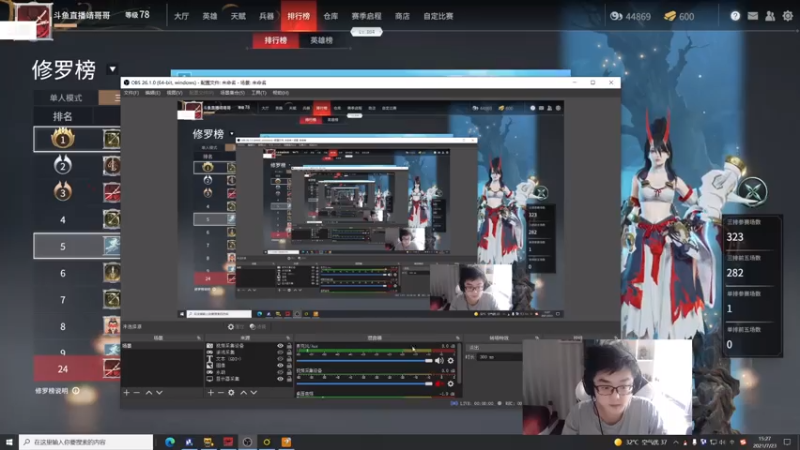Add a new source with the plus icon in OBS Sources
The height and width of the screenshot is (450, 800).
coord(210,392)
